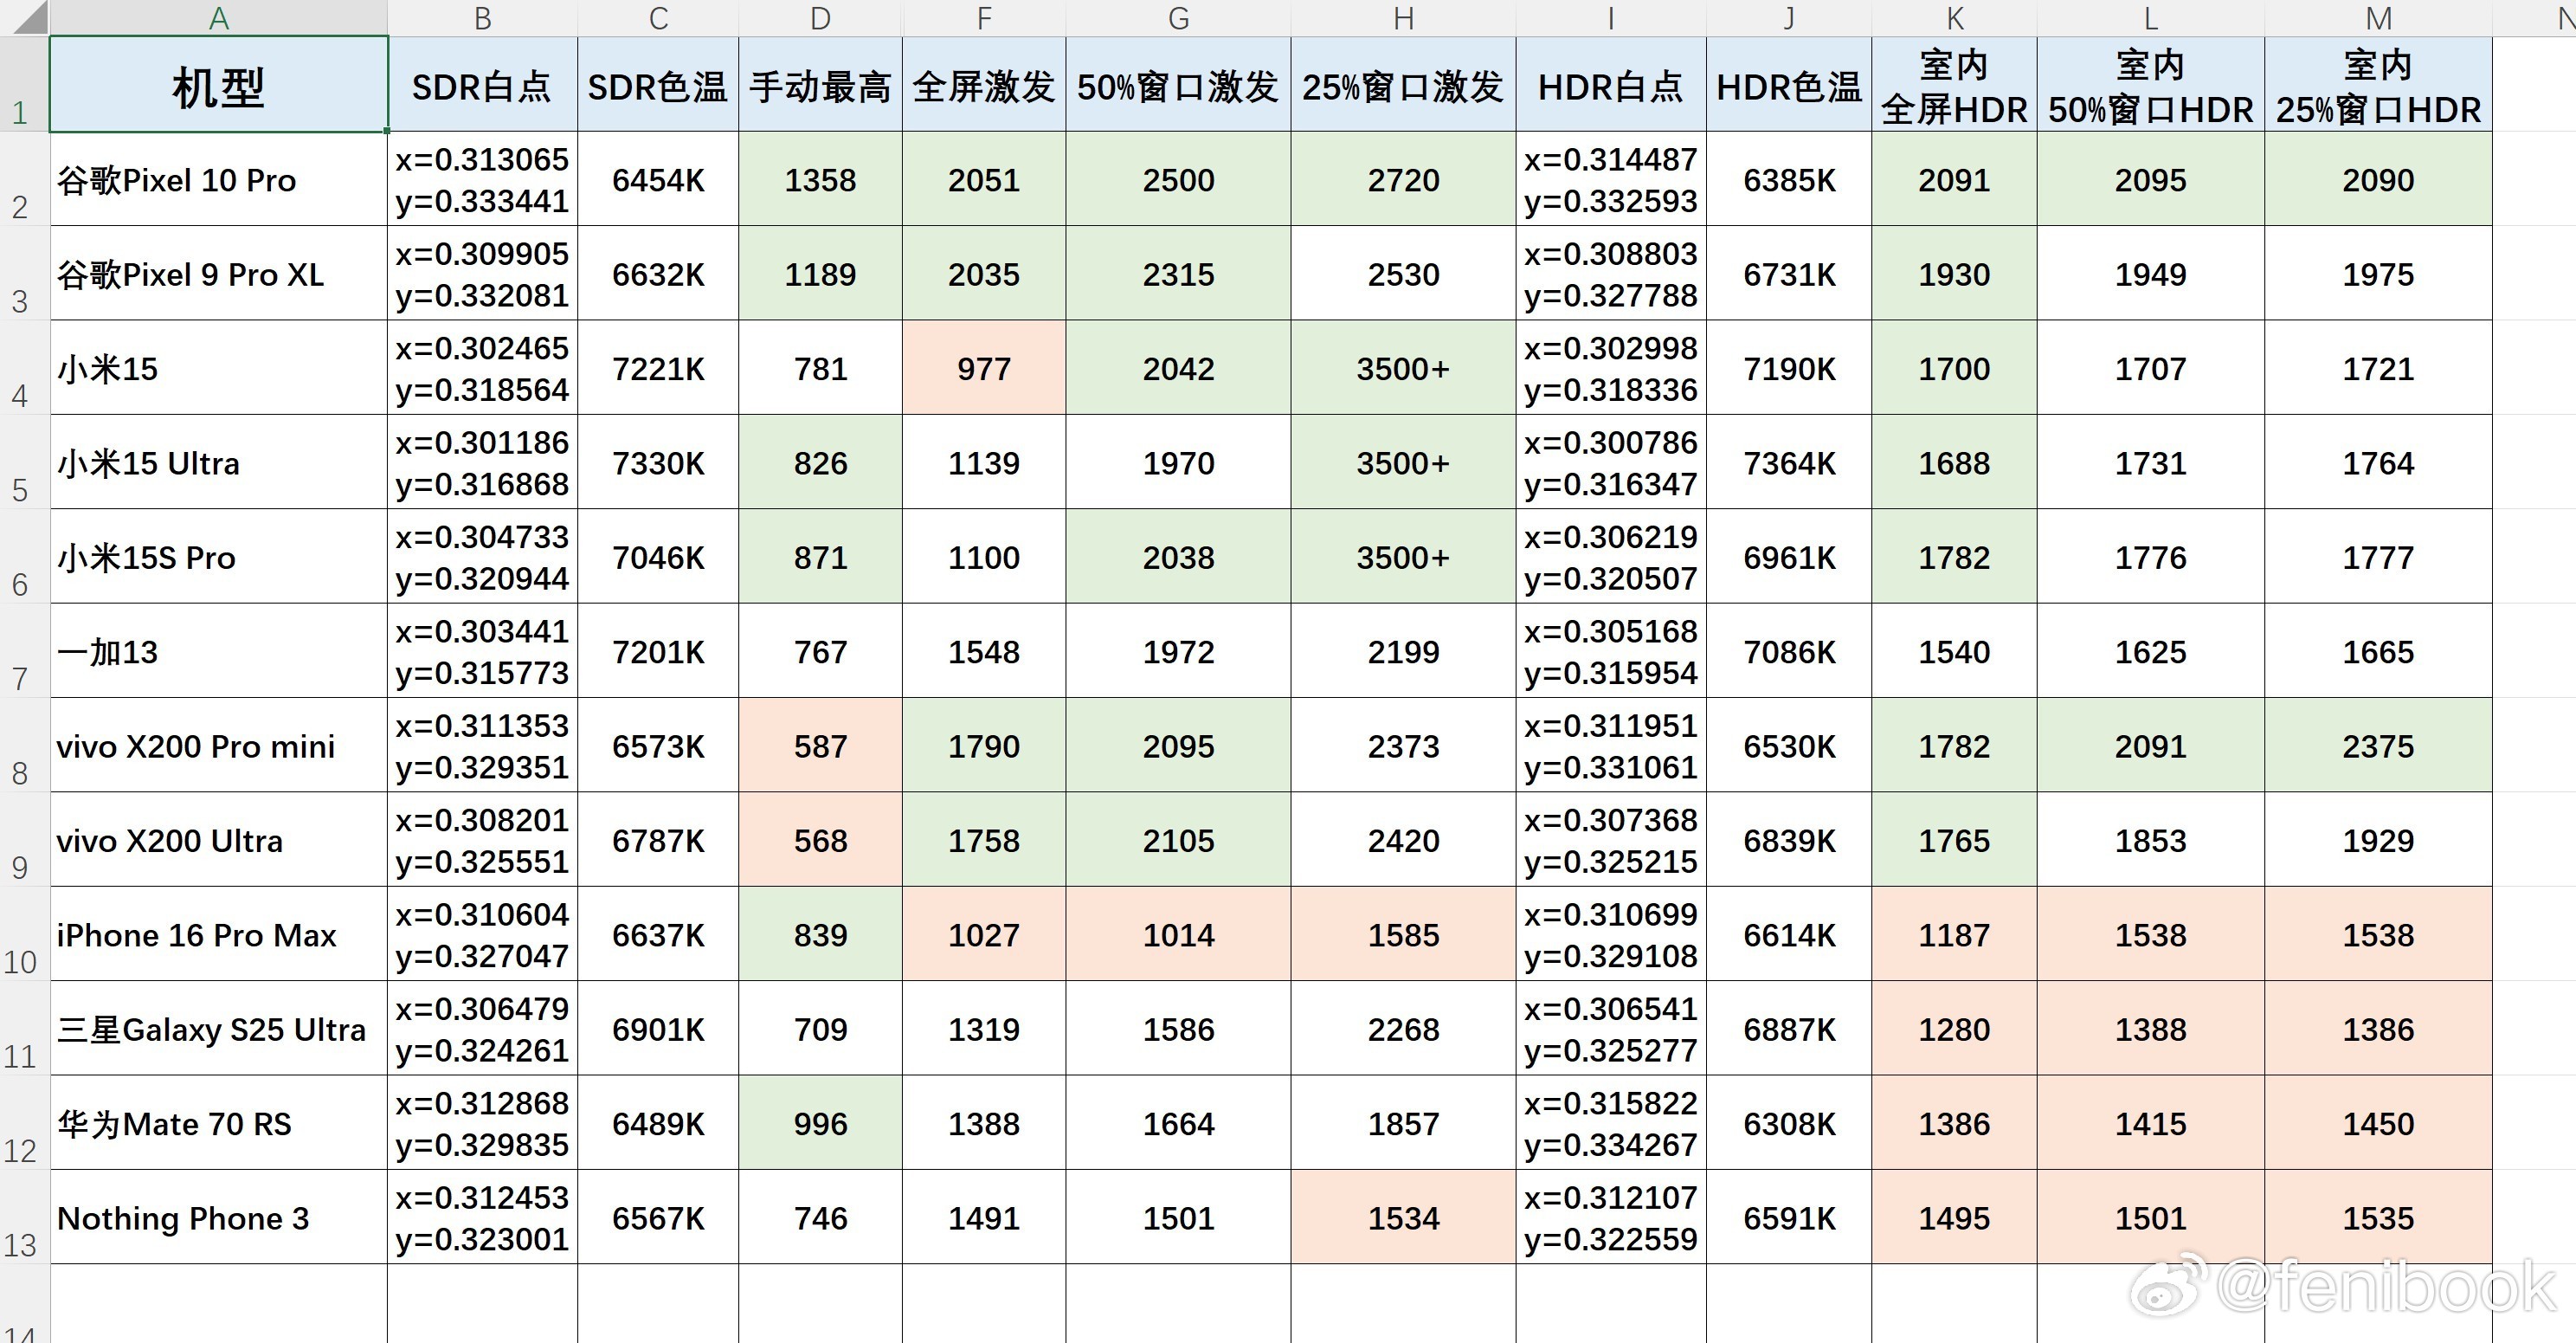The image size is (2576, 1343).
Task: Click the 室内全屏HDR header cell
Action: click(1954, 84)
